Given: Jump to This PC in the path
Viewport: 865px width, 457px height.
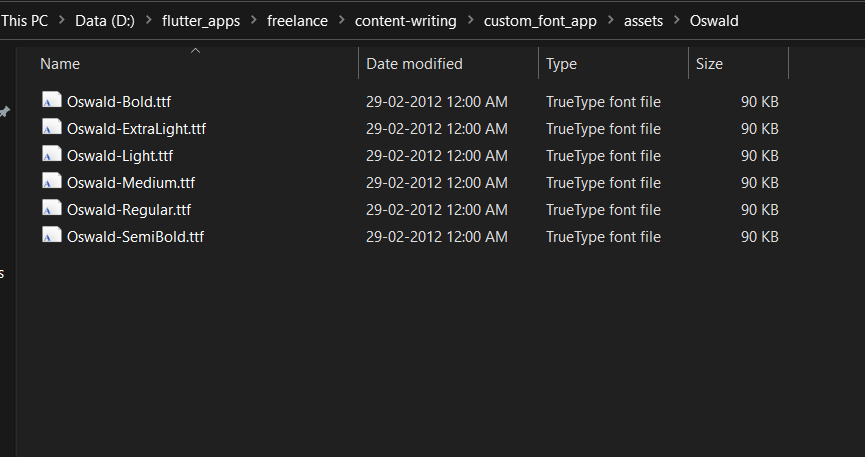Looking at the screenshot, I should [x=24, y=21].
